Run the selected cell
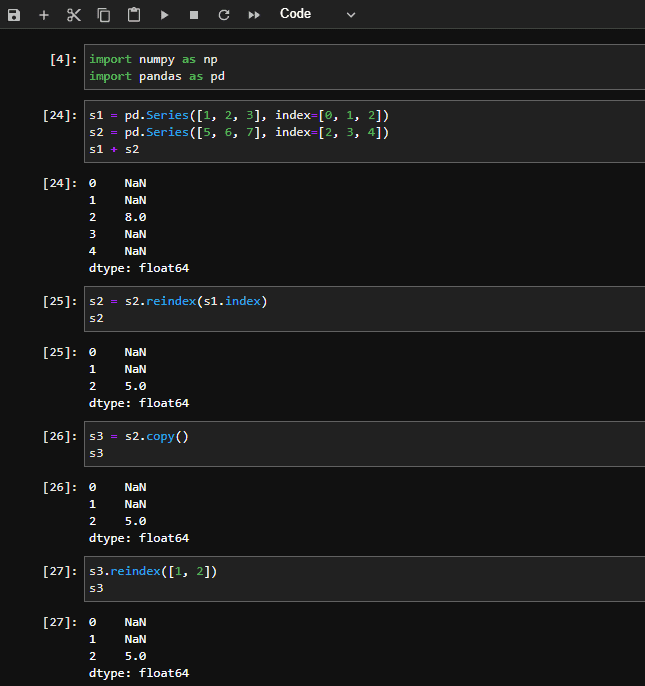Image resolution: width=645 pixels, height=686 pixels. (x=164, y=15)
